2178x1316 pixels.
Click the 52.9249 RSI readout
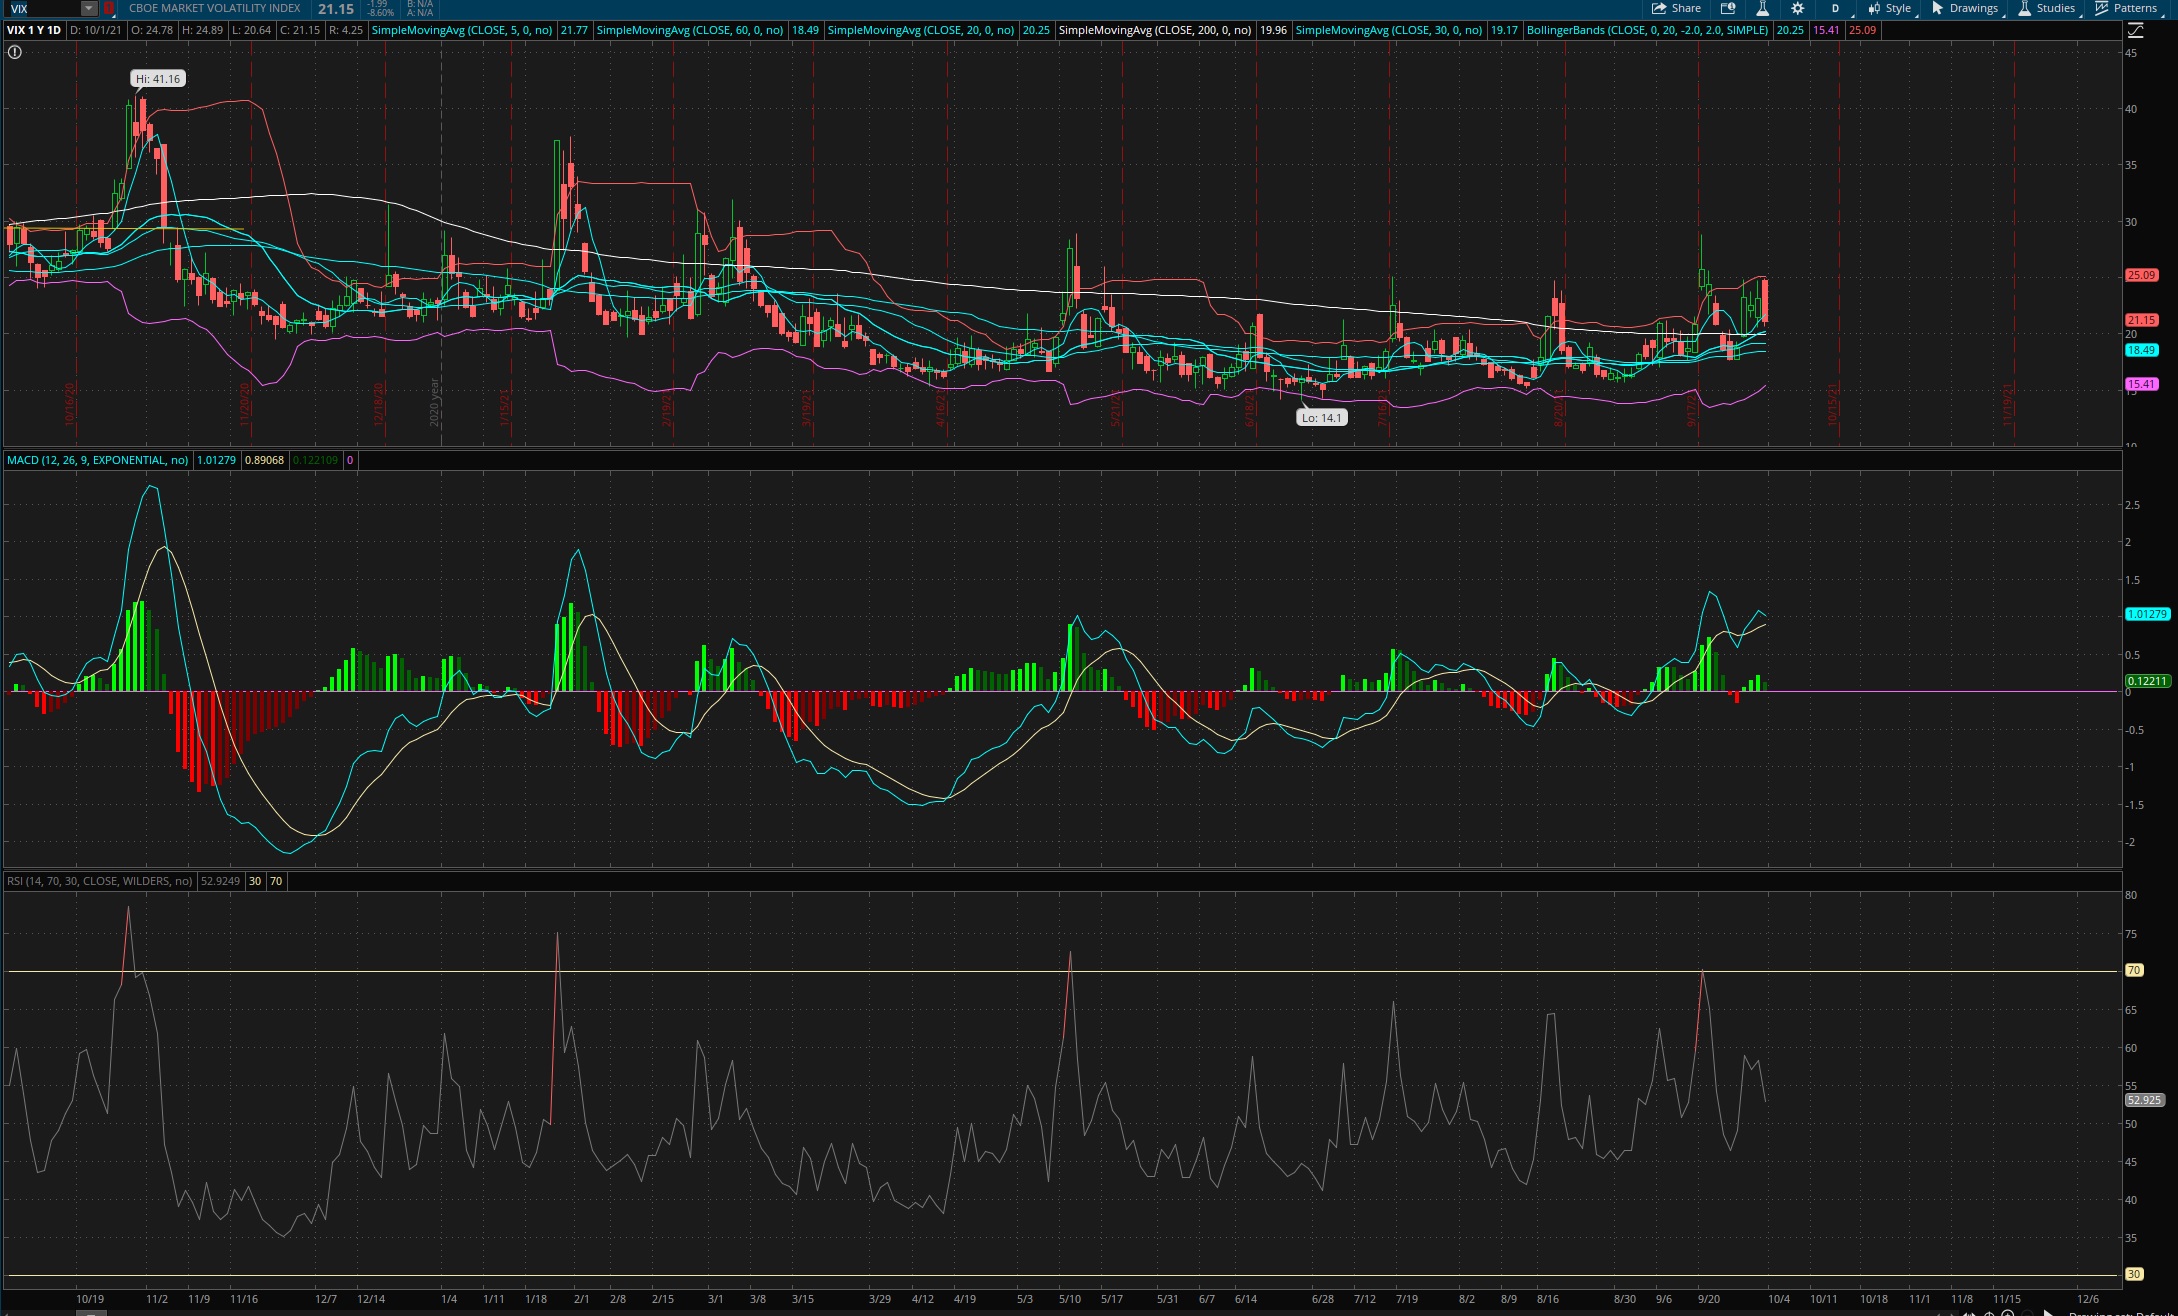point(220,881)
